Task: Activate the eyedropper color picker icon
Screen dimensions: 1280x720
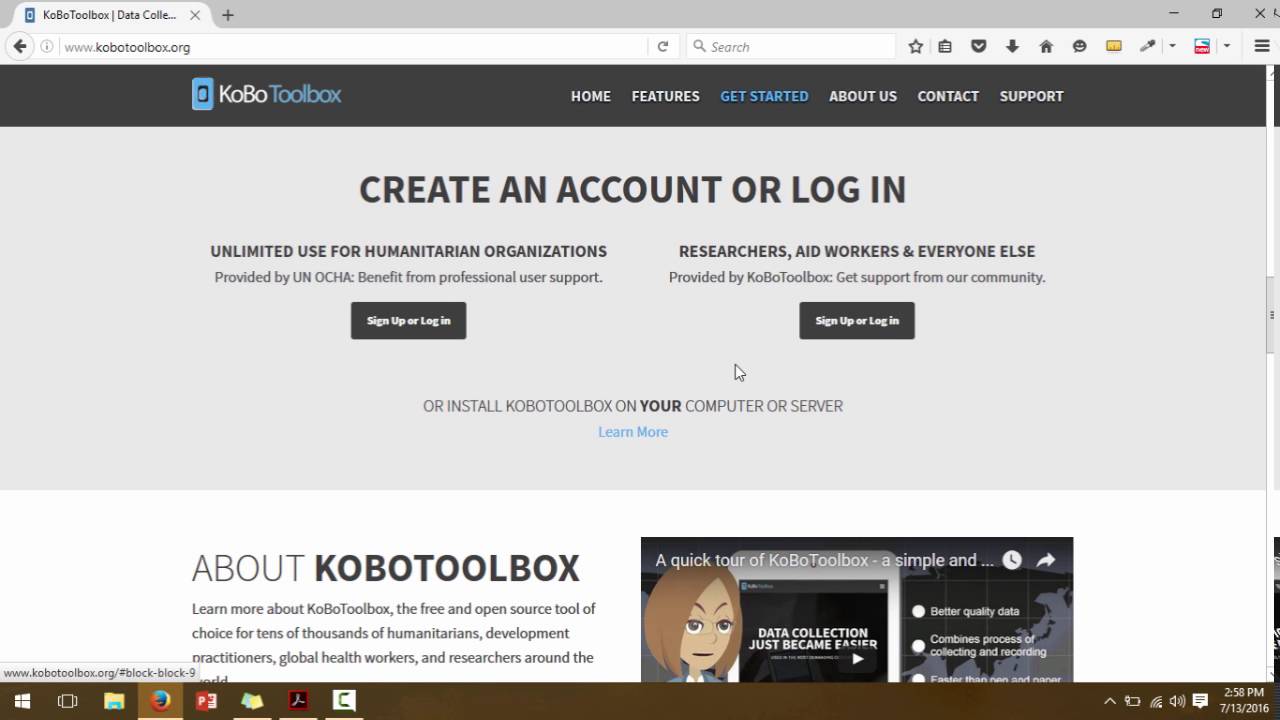Action: click(1147, 46)
